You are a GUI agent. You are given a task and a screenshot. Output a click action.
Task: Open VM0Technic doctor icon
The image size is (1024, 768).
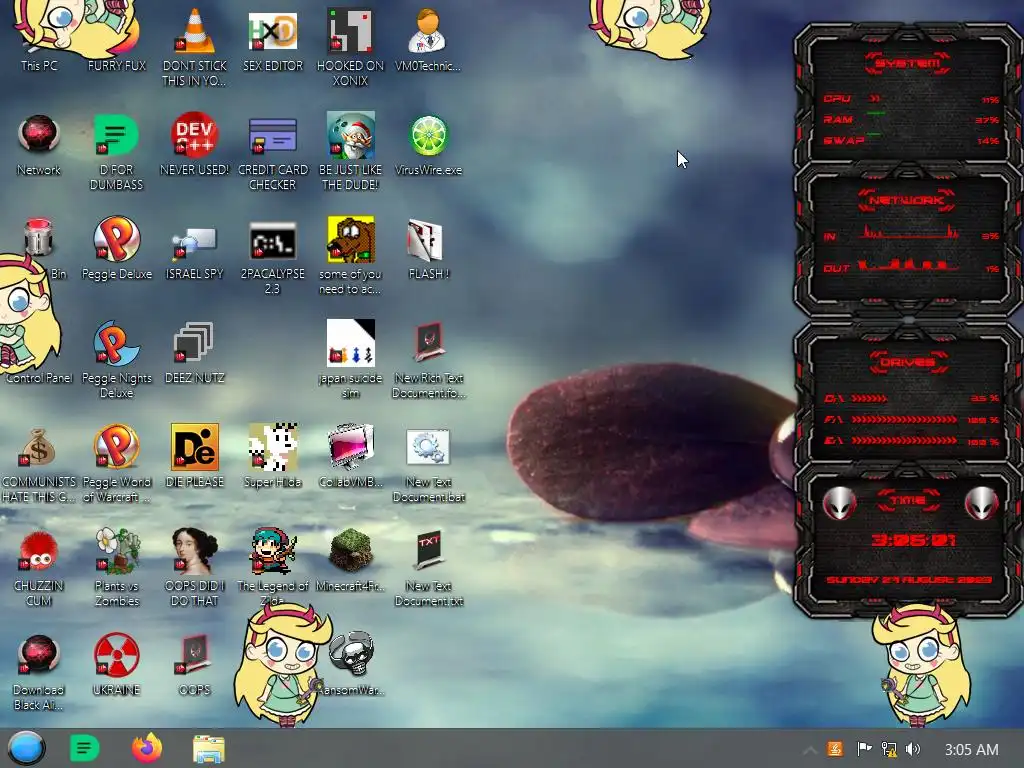pyautogui.click(x=428, y=39)
